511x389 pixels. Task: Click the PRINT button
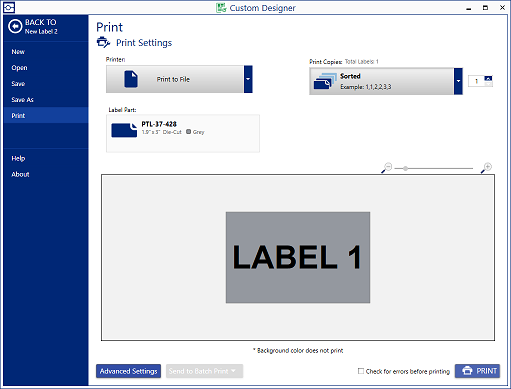[x=477, y=371]
